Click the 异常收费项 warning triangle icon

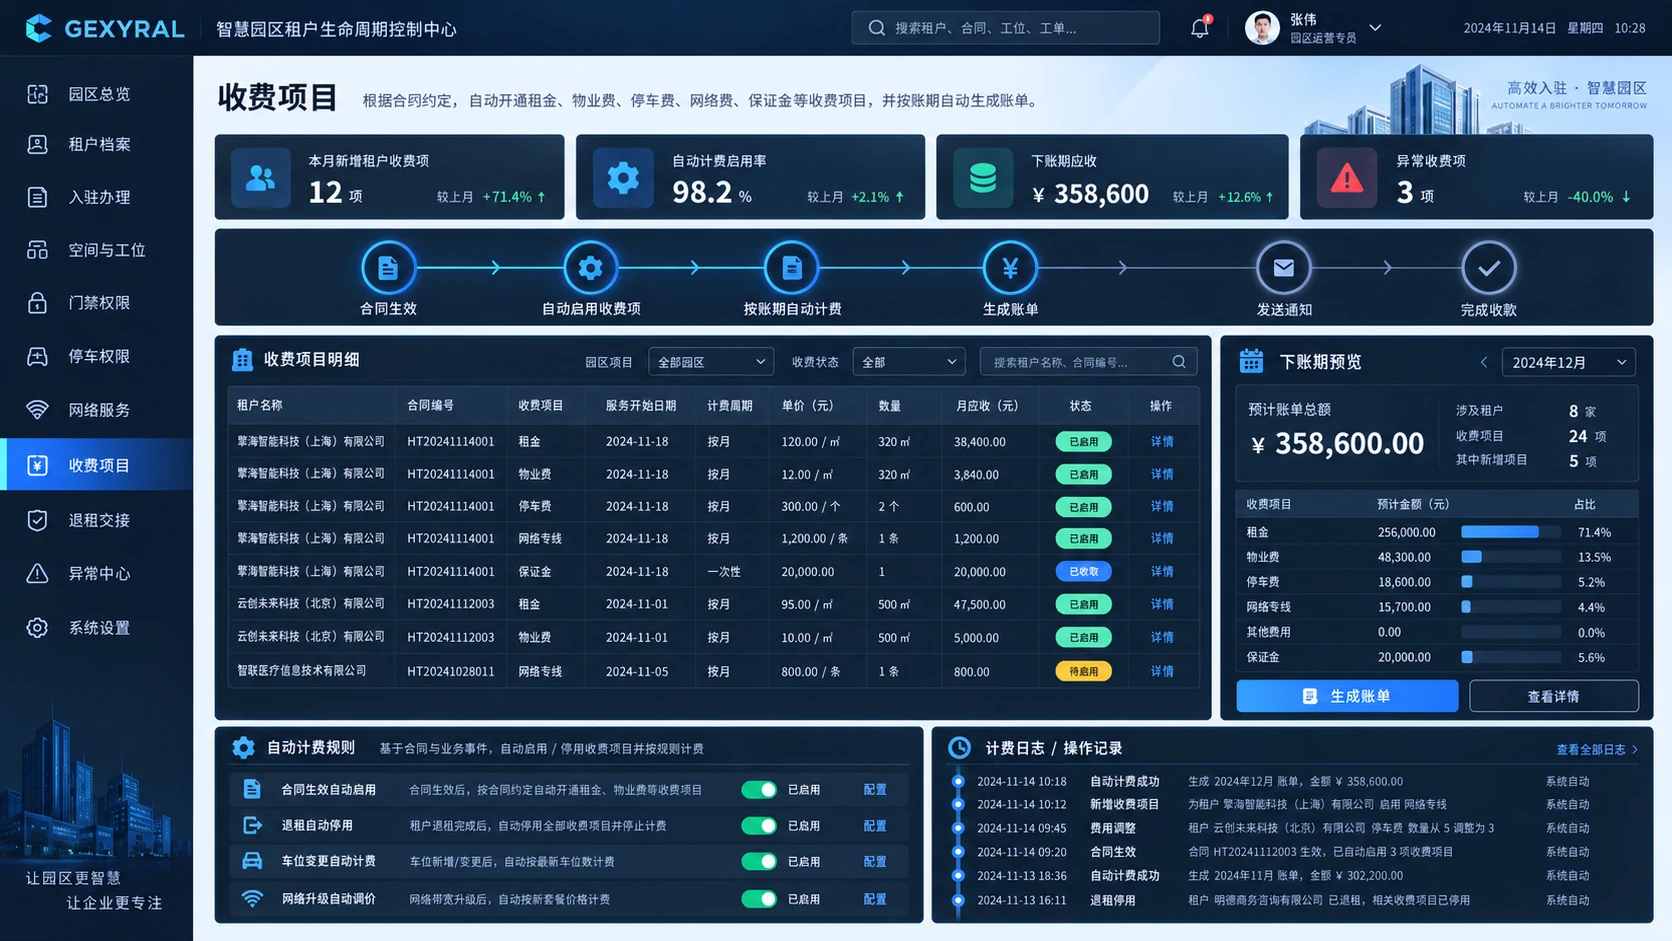tap(1347, 178)
